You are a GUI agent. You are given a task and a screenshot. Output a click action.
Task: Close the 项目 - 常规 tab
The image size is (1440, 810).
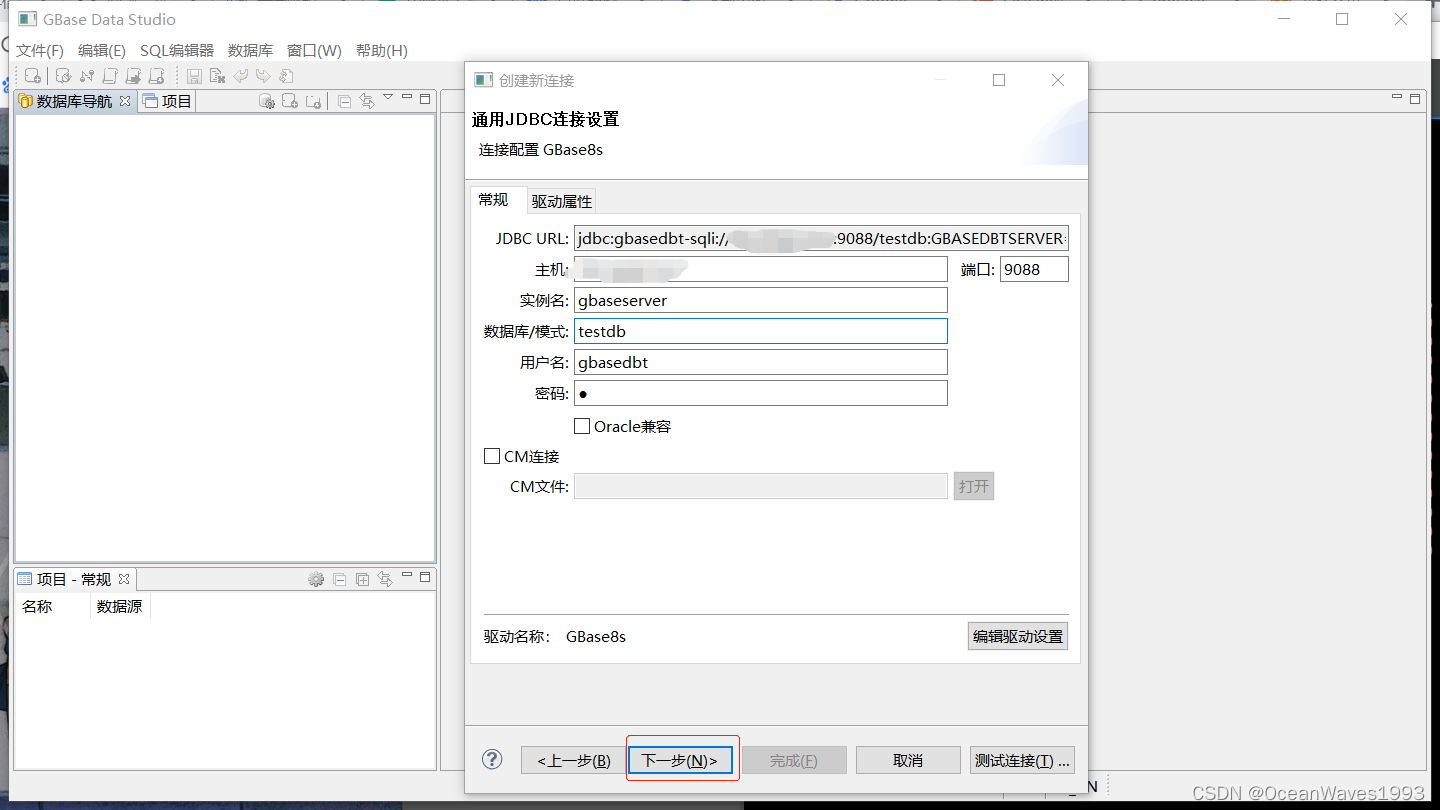pyautogui.click(x=124, y=579)
